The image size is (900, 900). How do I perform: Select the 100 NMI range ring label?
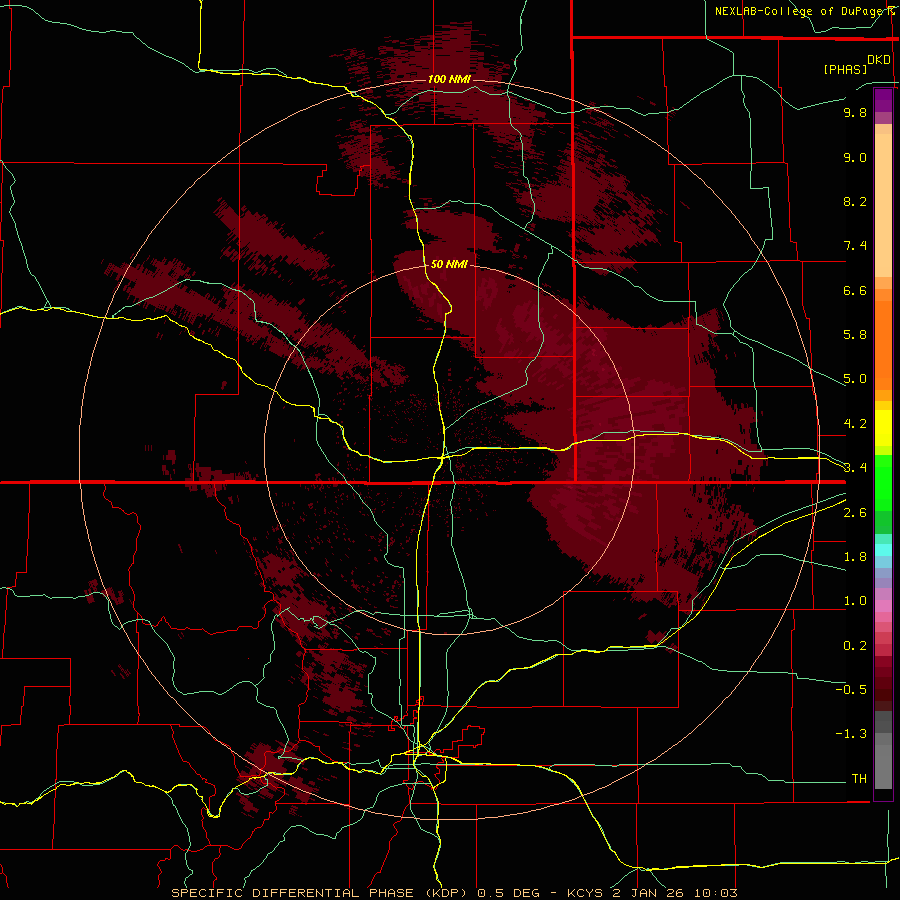point(449,79)
